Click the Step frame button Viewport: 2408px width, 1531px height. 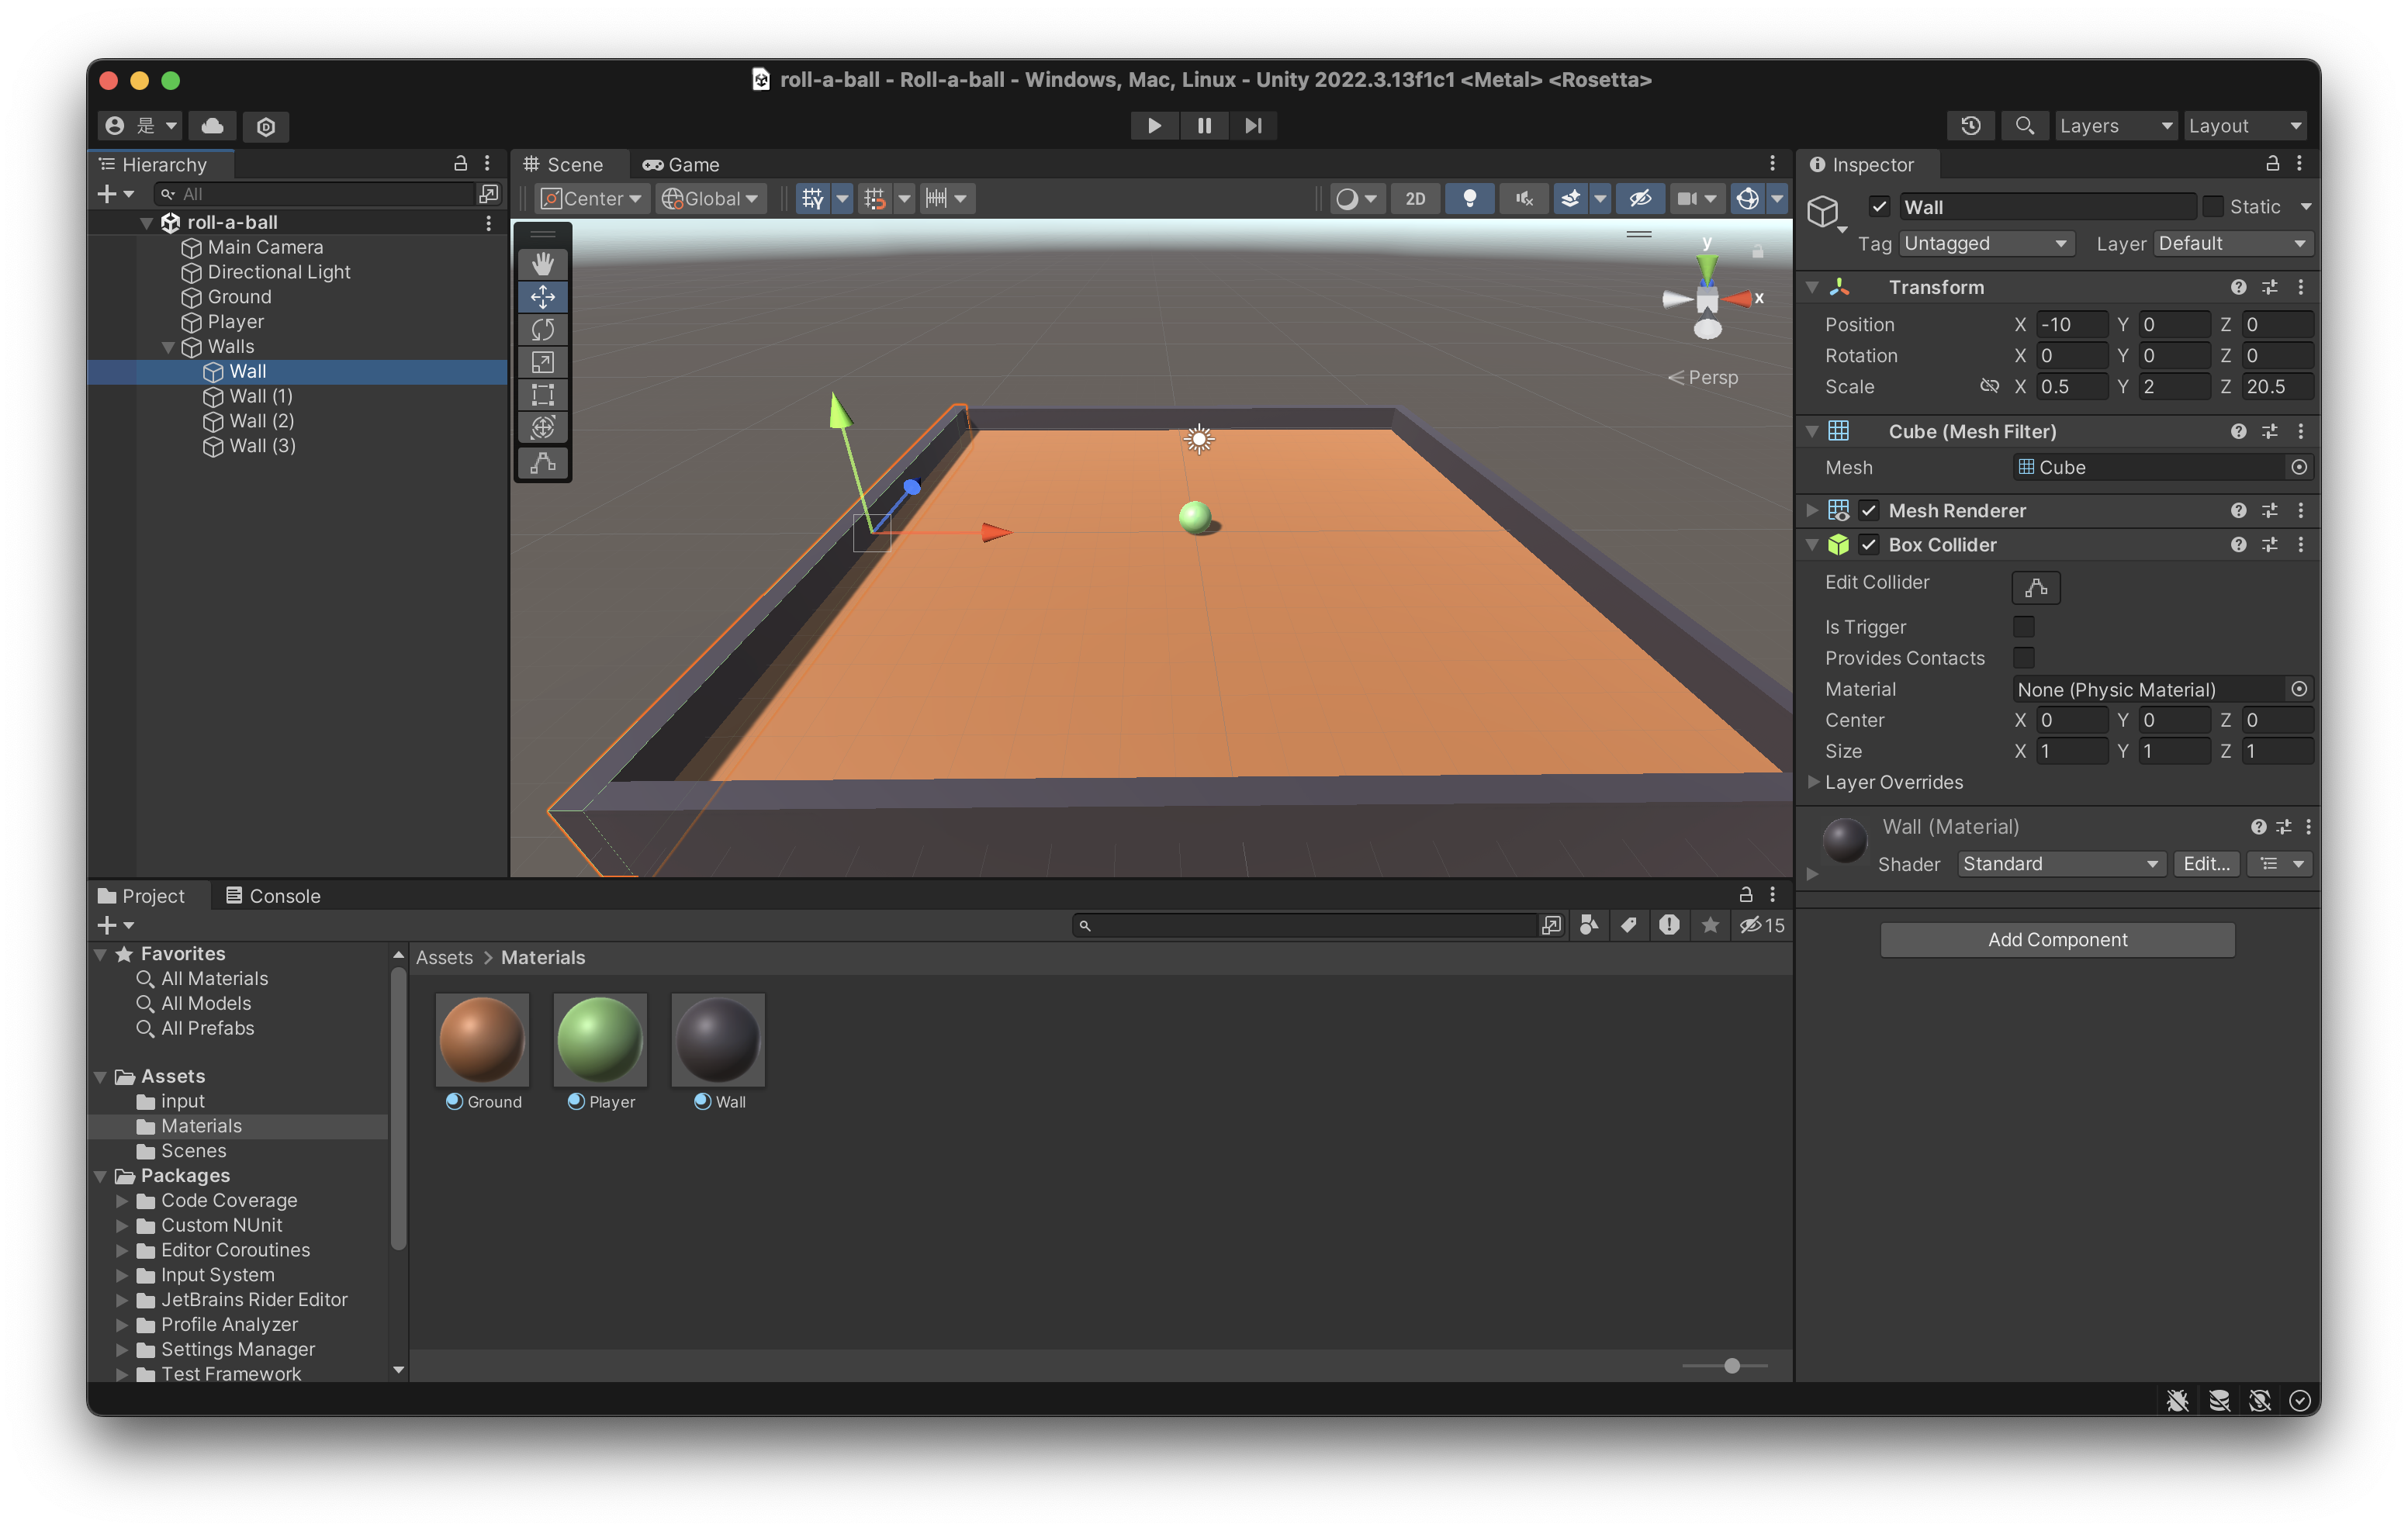click(x=1253, y=126)
